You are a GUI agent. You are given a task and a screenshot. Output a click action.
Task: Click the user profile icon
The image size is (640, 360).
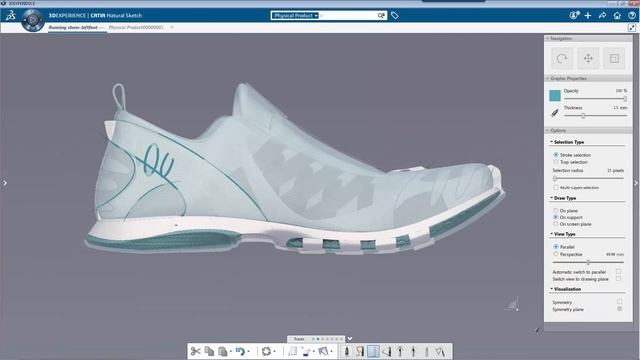click(574, 16)
